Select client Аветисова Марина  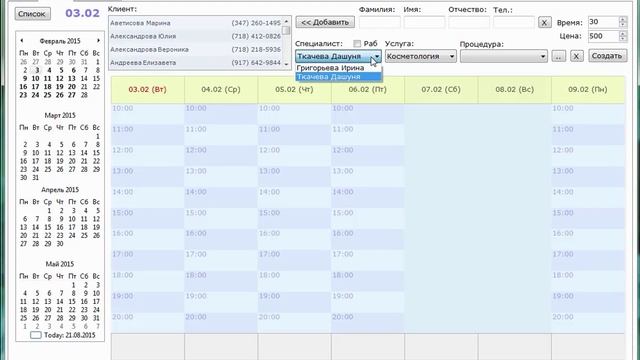click(x=196, y=23)
